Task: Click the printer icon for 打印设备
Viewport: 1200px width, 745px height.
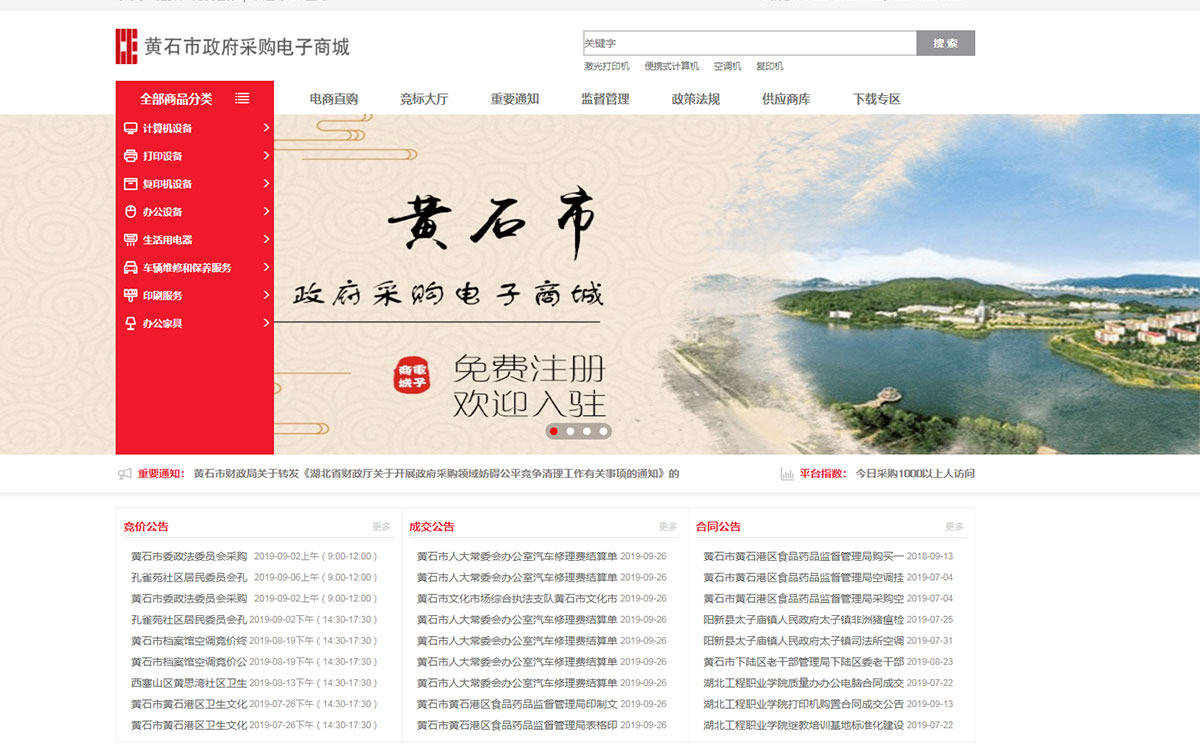Action: pos(130,156)
